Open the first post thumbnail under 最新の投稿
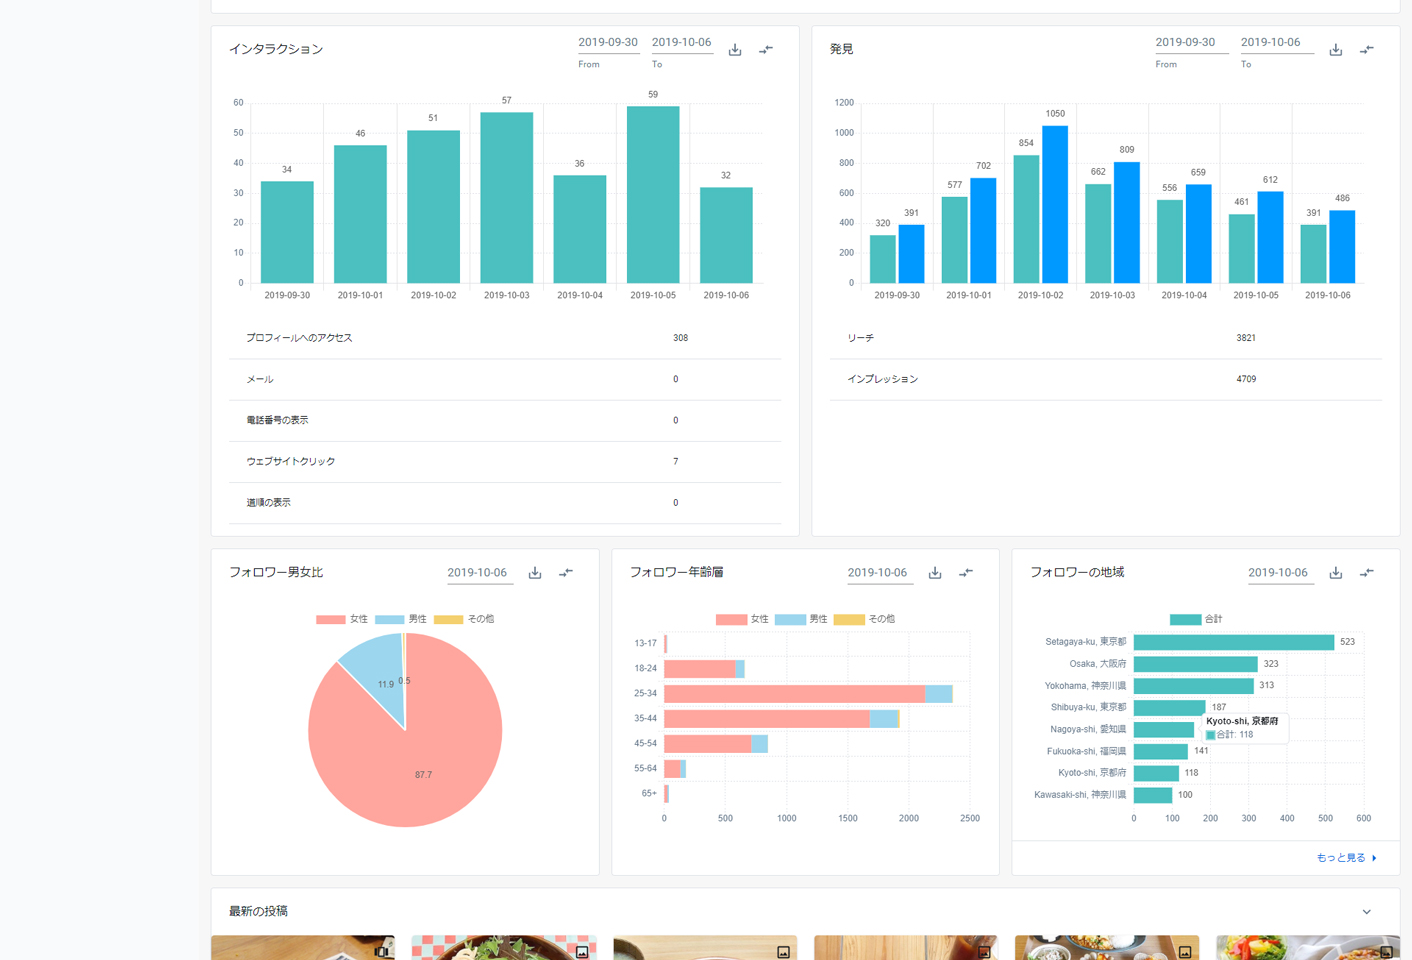 303,947
